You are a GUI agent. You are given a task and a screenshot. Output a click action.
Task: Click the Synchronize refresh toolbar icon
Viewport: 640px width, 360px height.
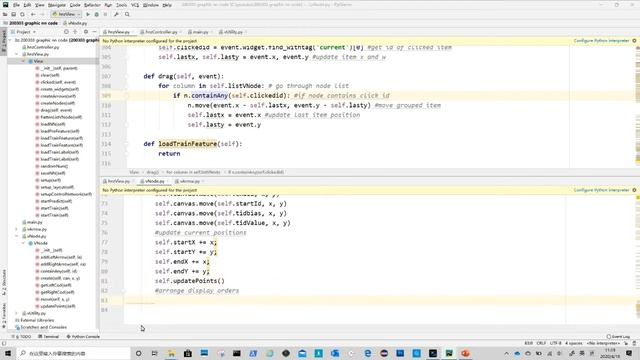(22, 14)
